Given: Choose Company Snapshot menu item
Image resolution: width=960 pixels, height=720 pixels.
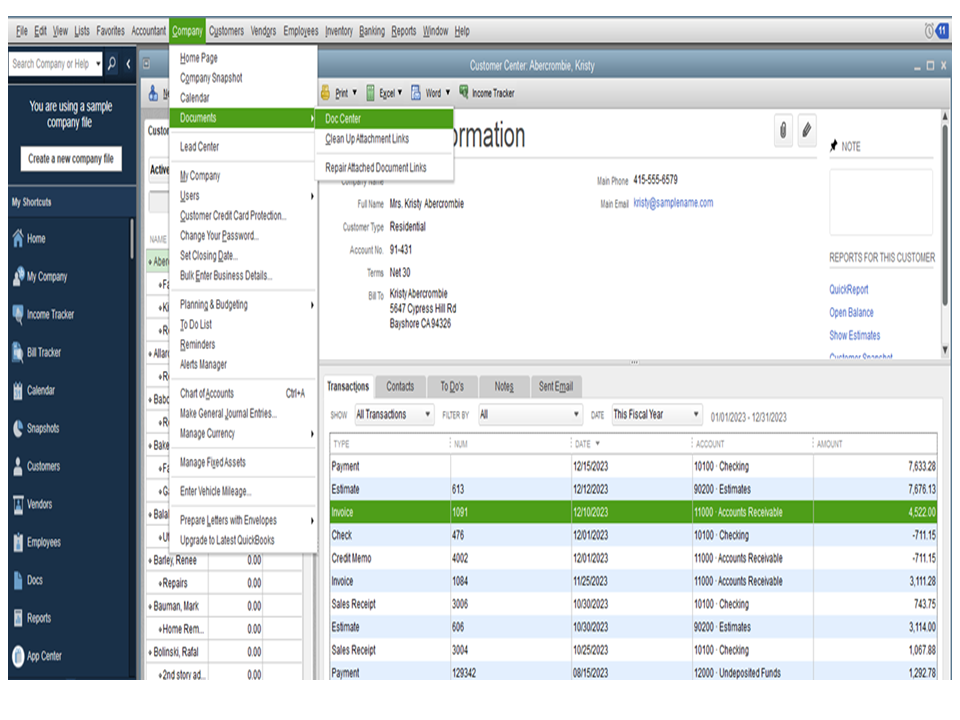Looking at the screenshot, I should 244,78.
